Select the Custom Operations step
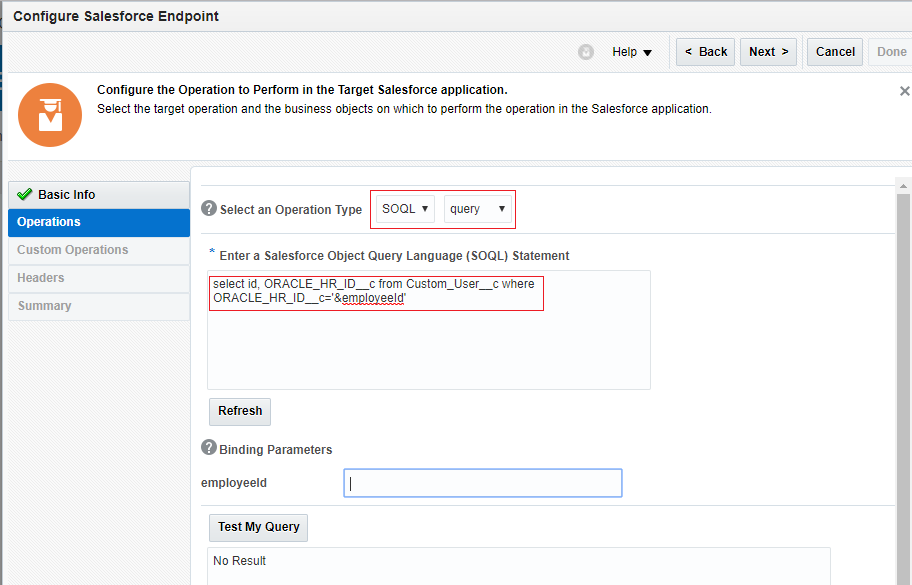 click(99, 251)
